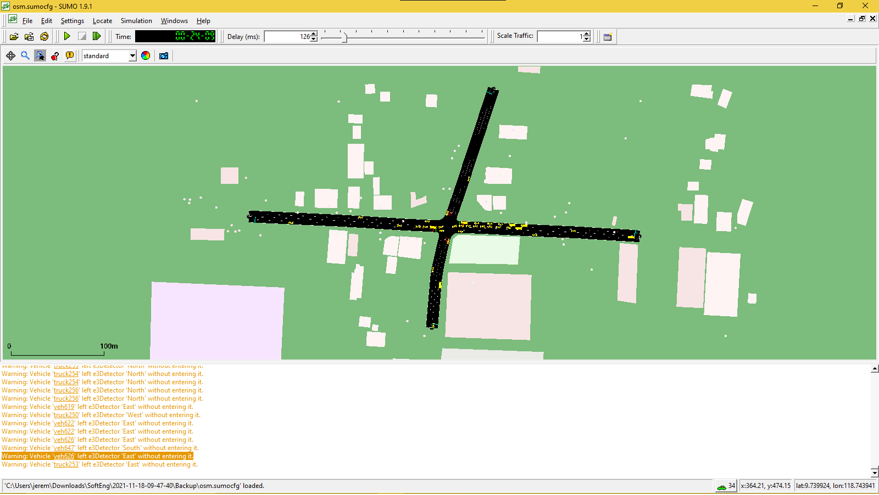Open simulation file icon
Viewport: 879px width, 495px height.
[14, 37]
